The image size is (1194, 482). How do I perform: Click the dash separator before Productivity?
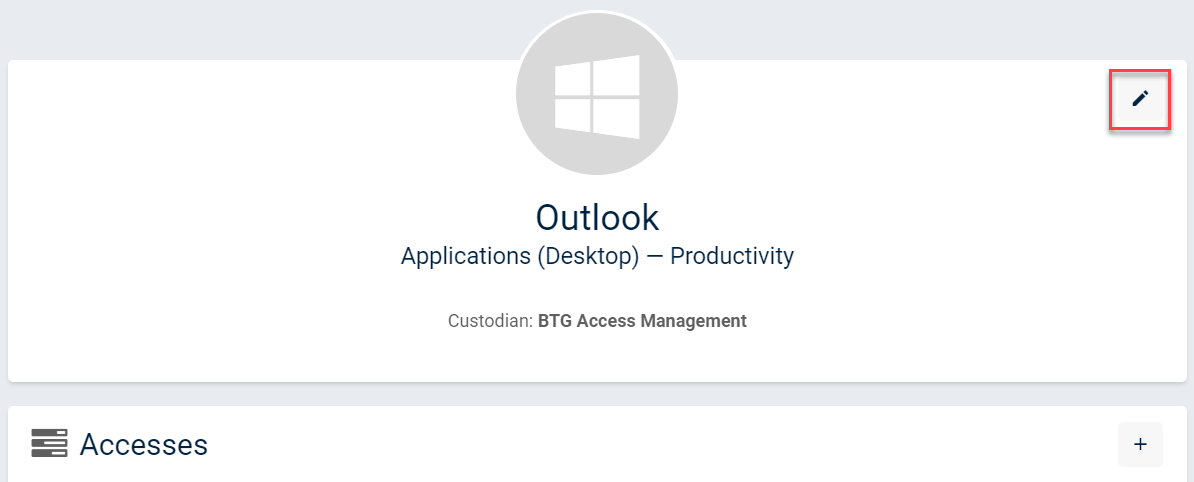[654, 256]
